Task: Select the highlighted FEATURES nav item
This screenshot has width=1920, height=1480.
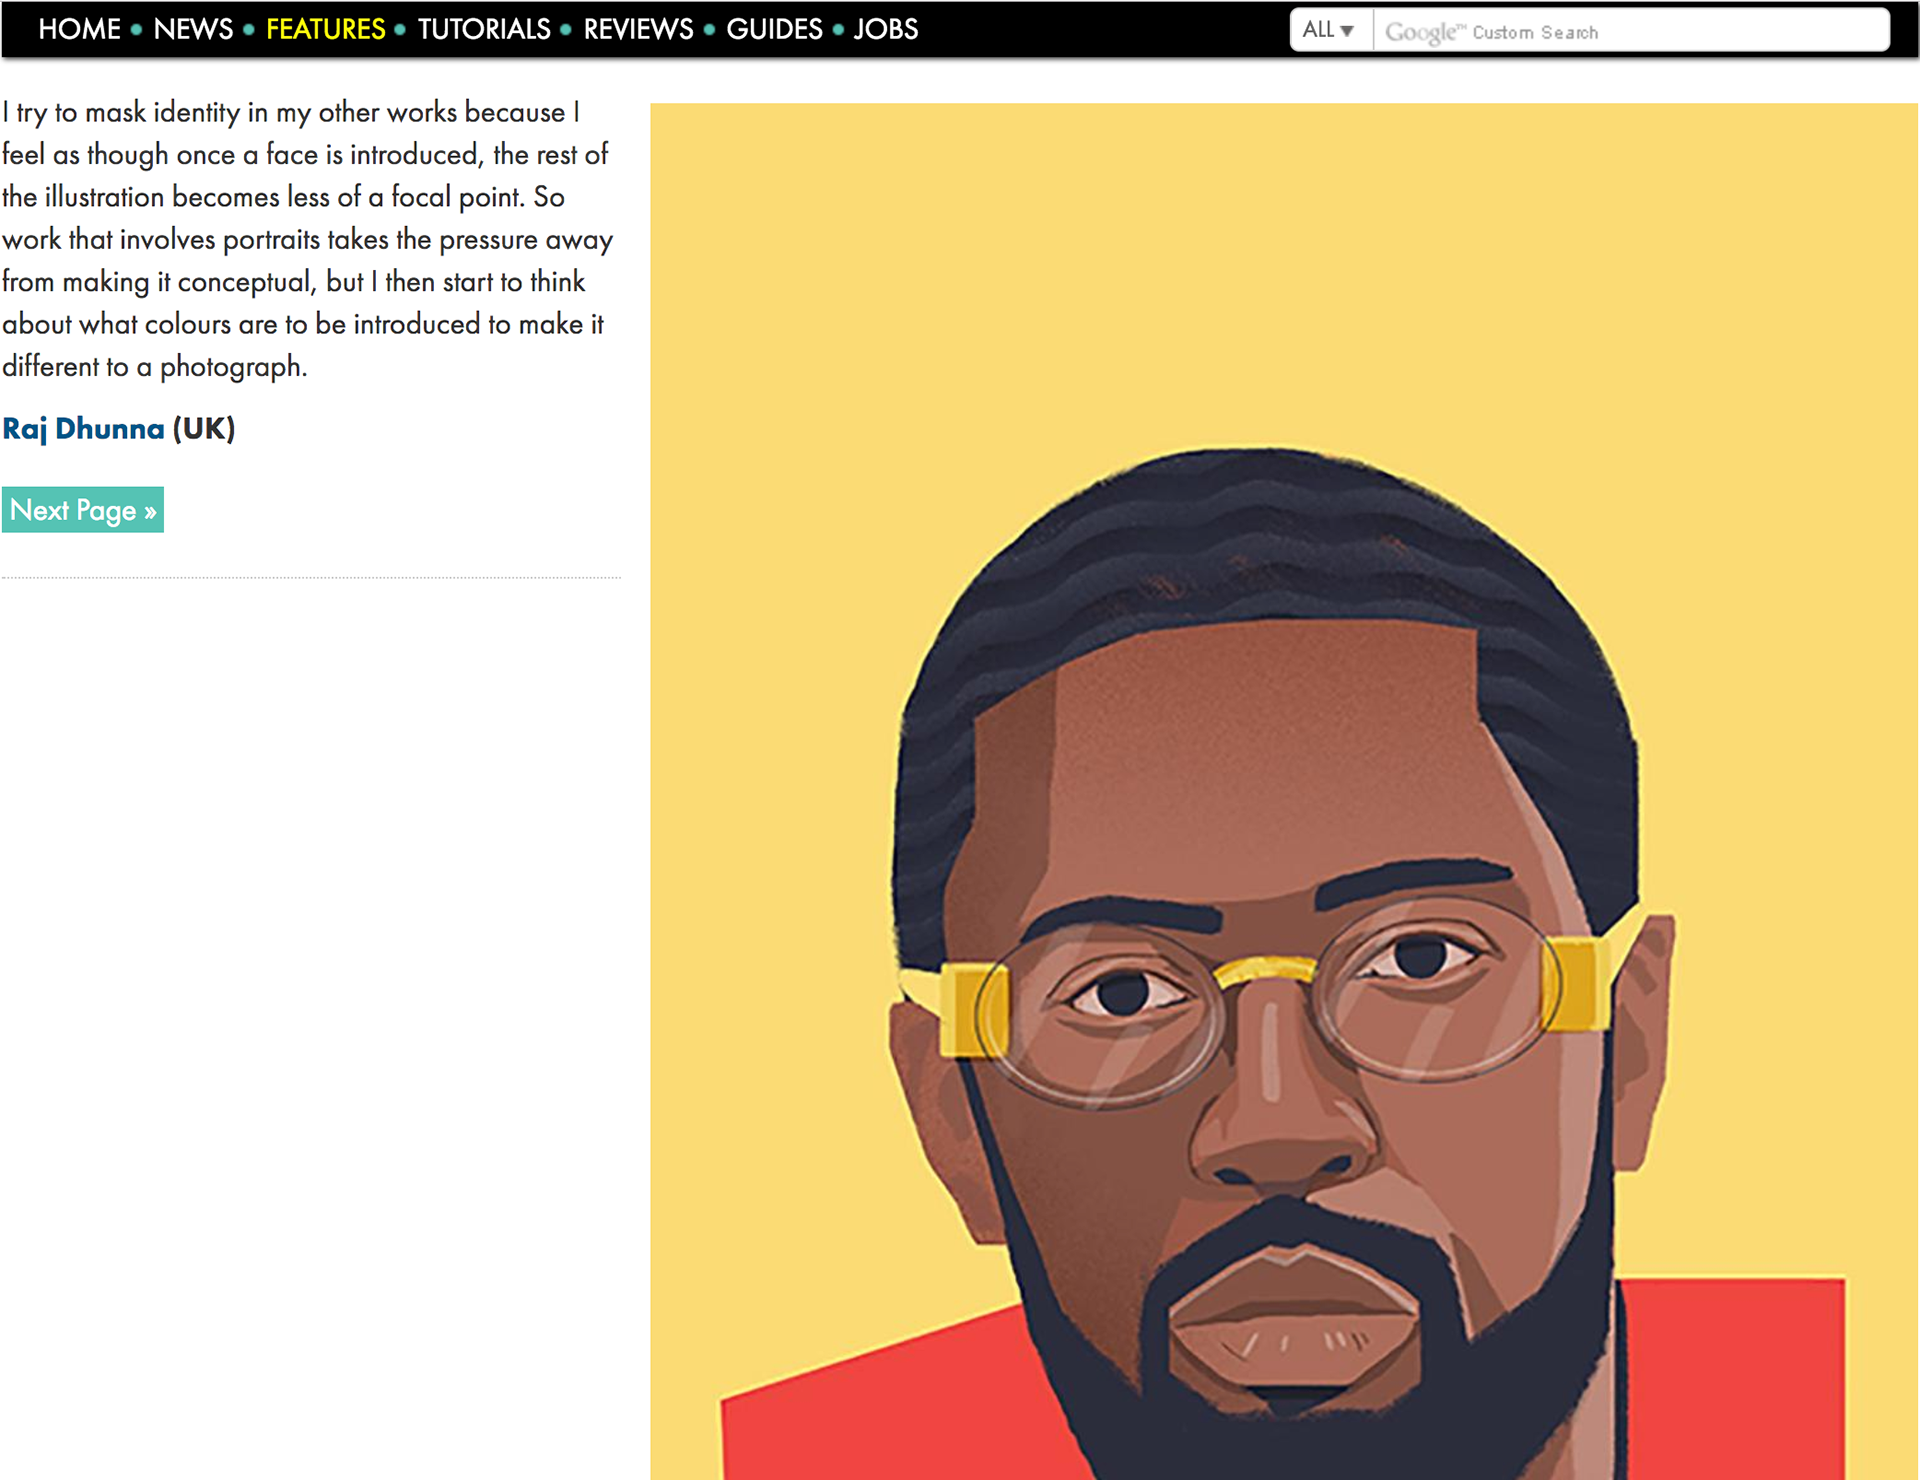Action: pos(325,29)
